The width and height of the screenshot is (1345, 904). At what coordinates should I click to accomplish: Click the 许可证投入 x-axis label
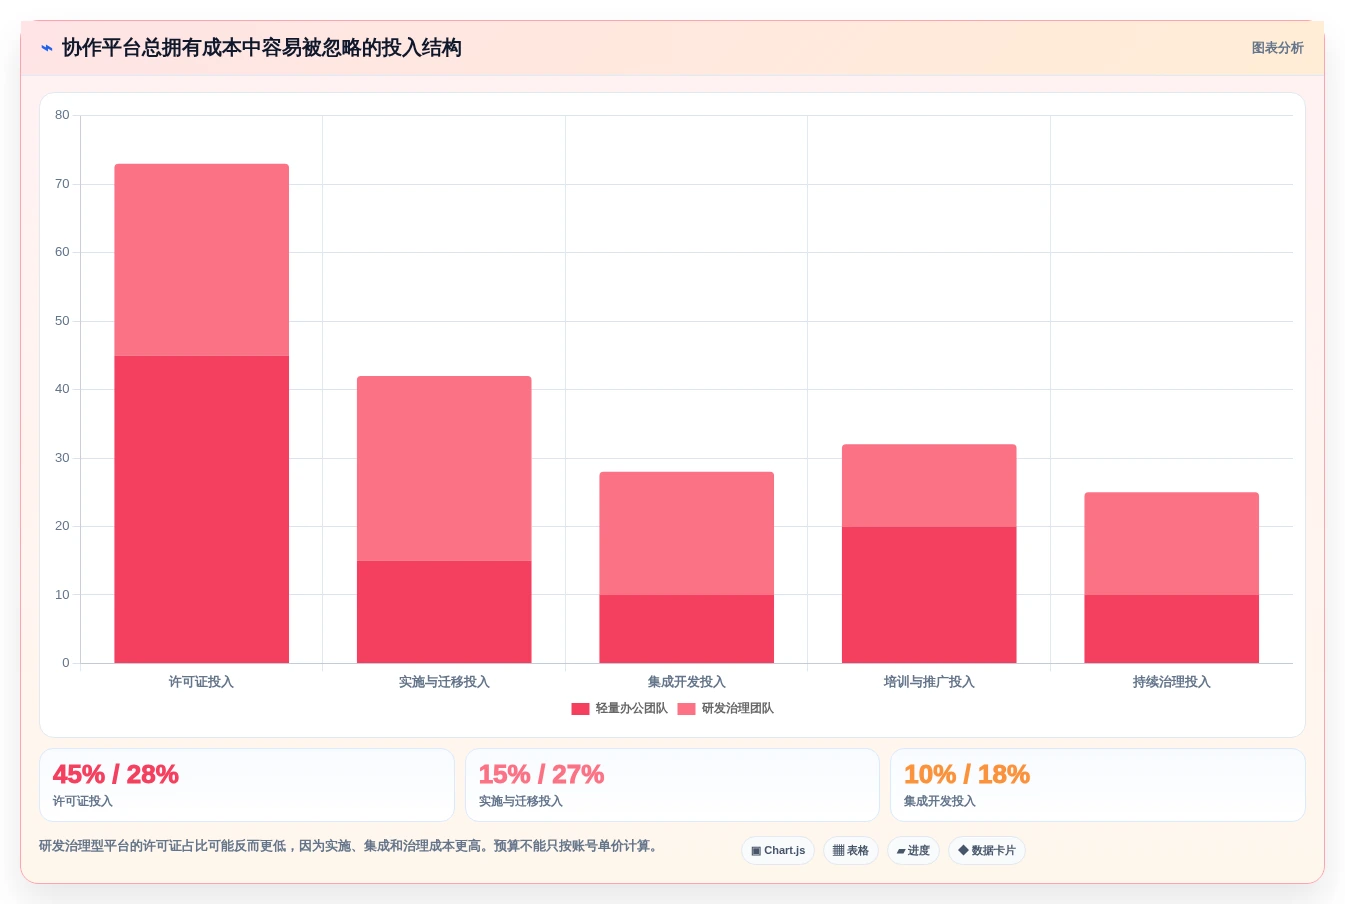coord(201,682)
